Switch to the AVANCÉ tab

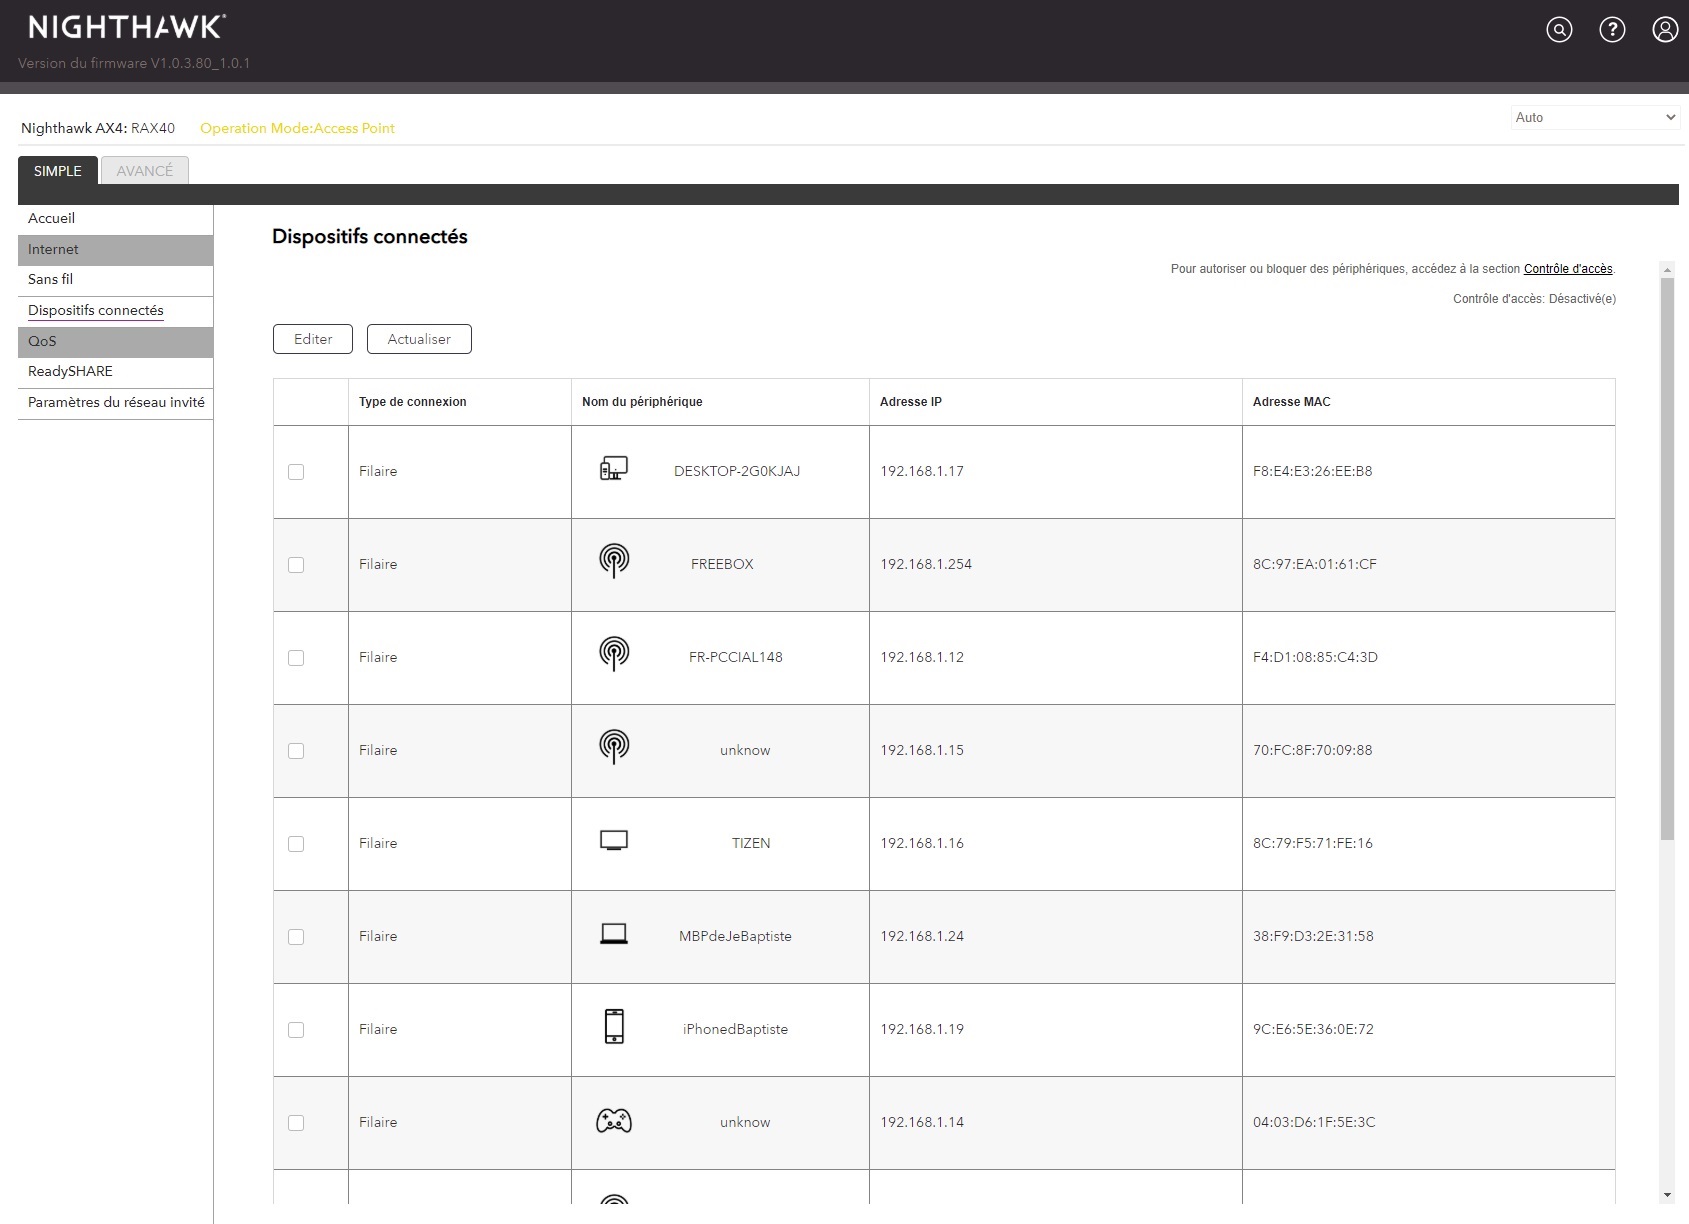(145, 171)
